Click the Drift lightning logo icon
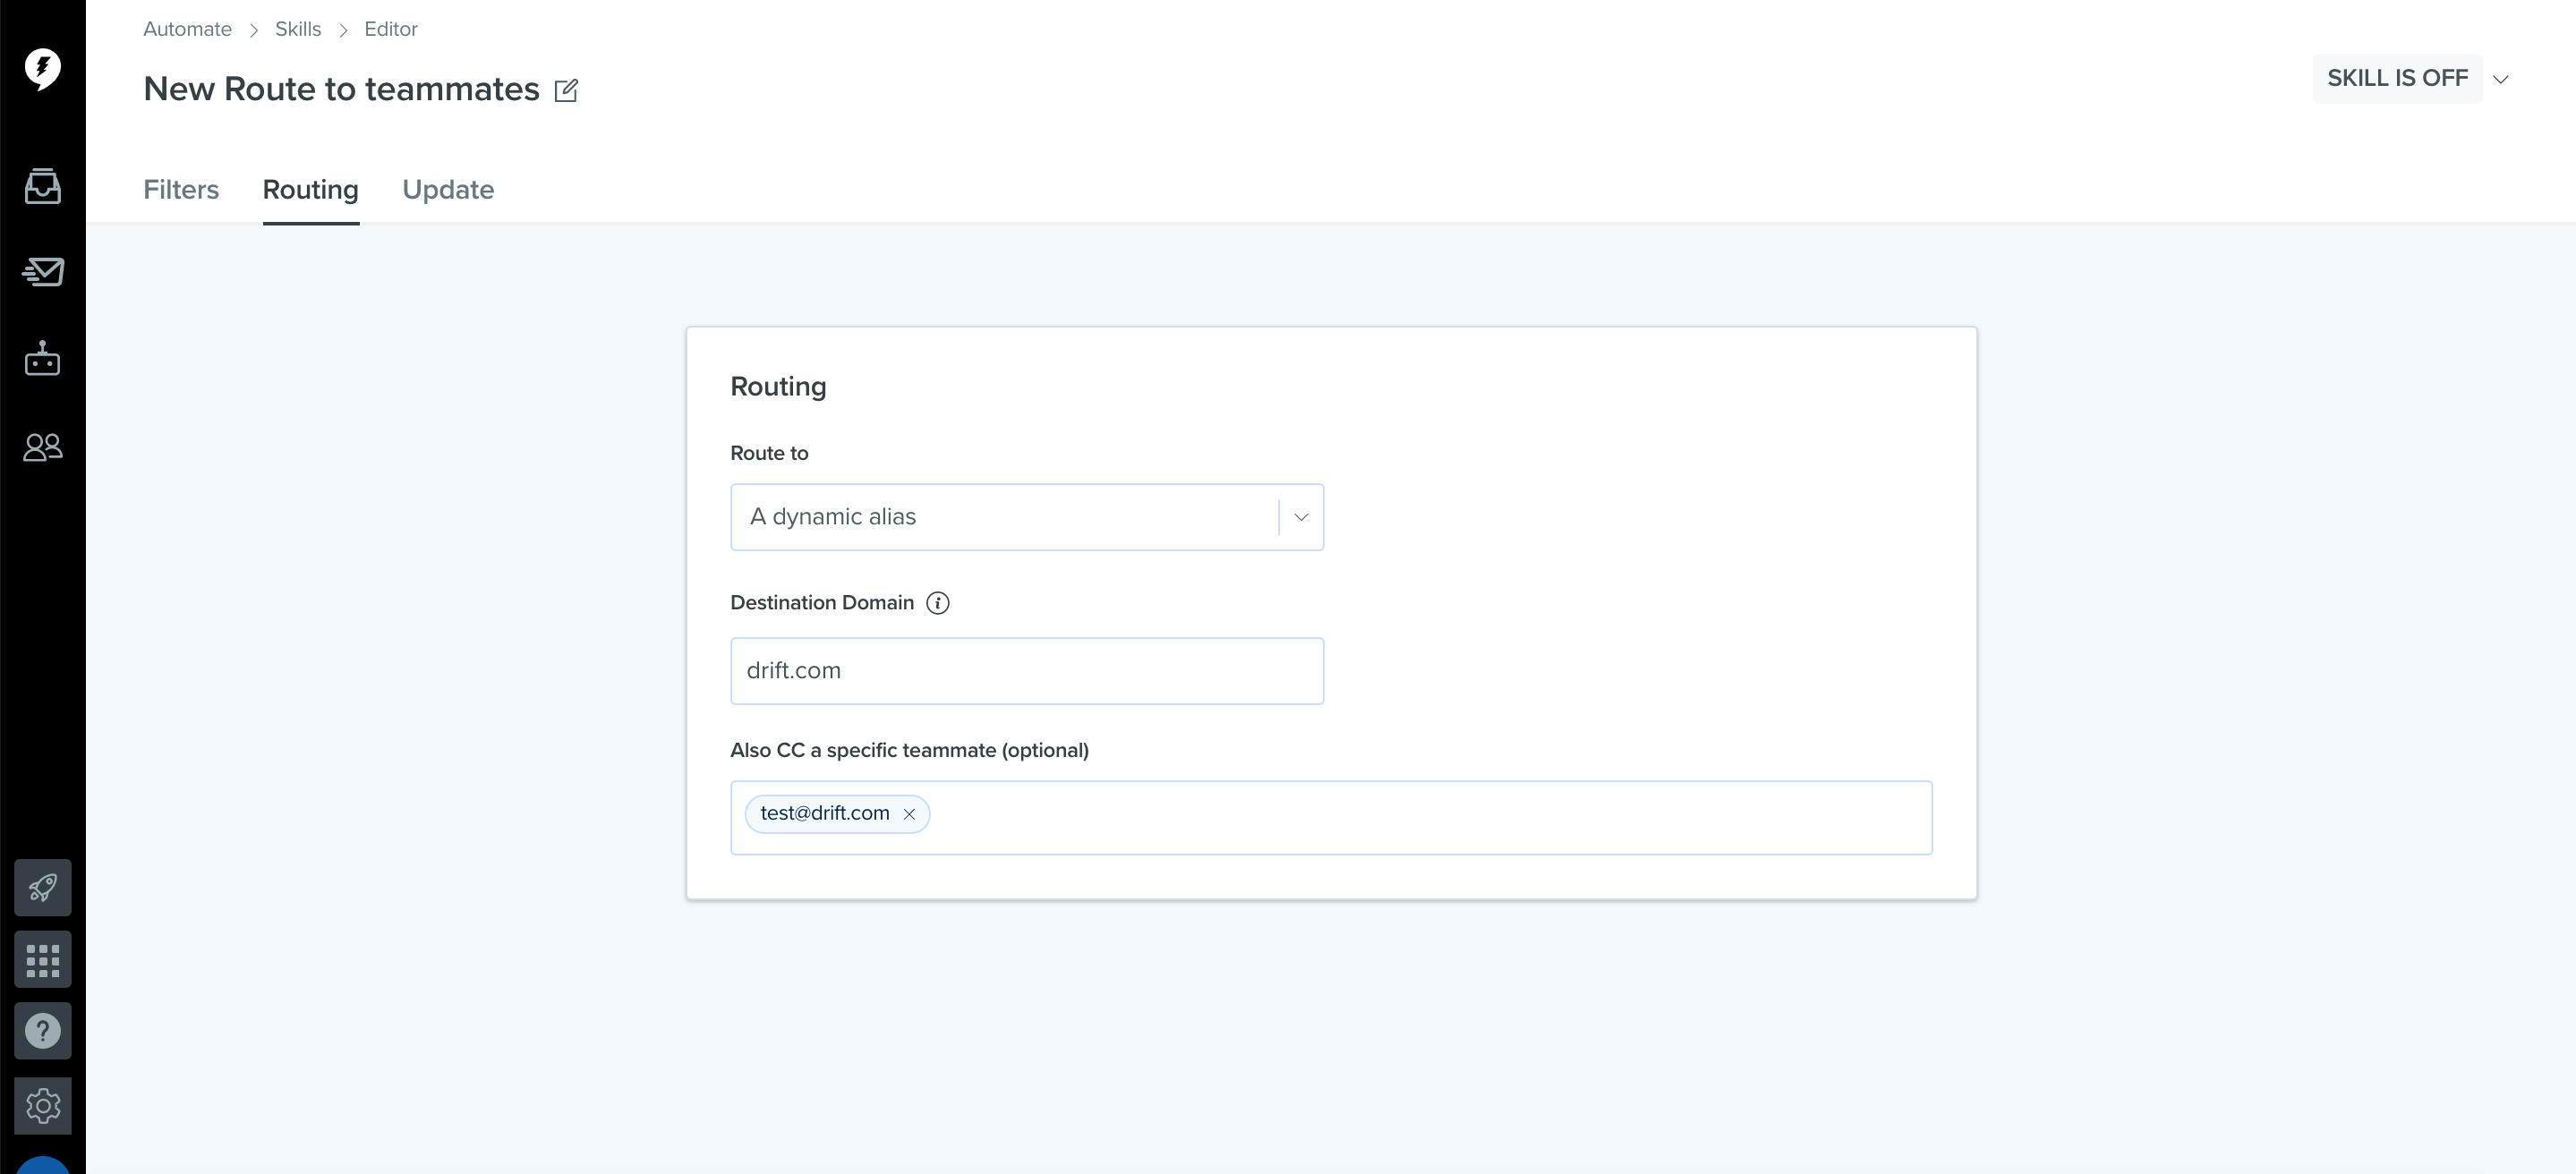Image resolution: width=2576 pixels, height=1174 pixels. 42,68
